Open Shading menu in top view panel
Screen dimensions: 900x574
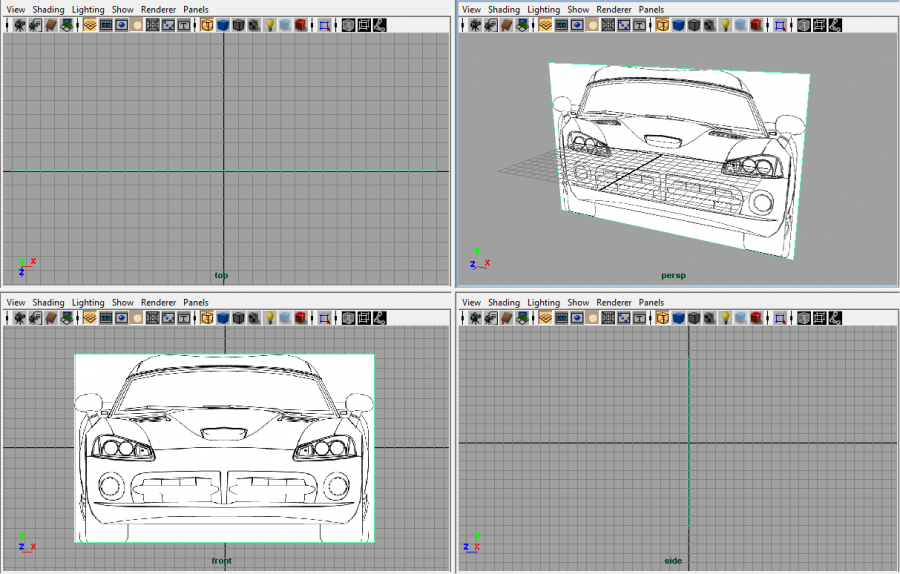coord(48,9)
